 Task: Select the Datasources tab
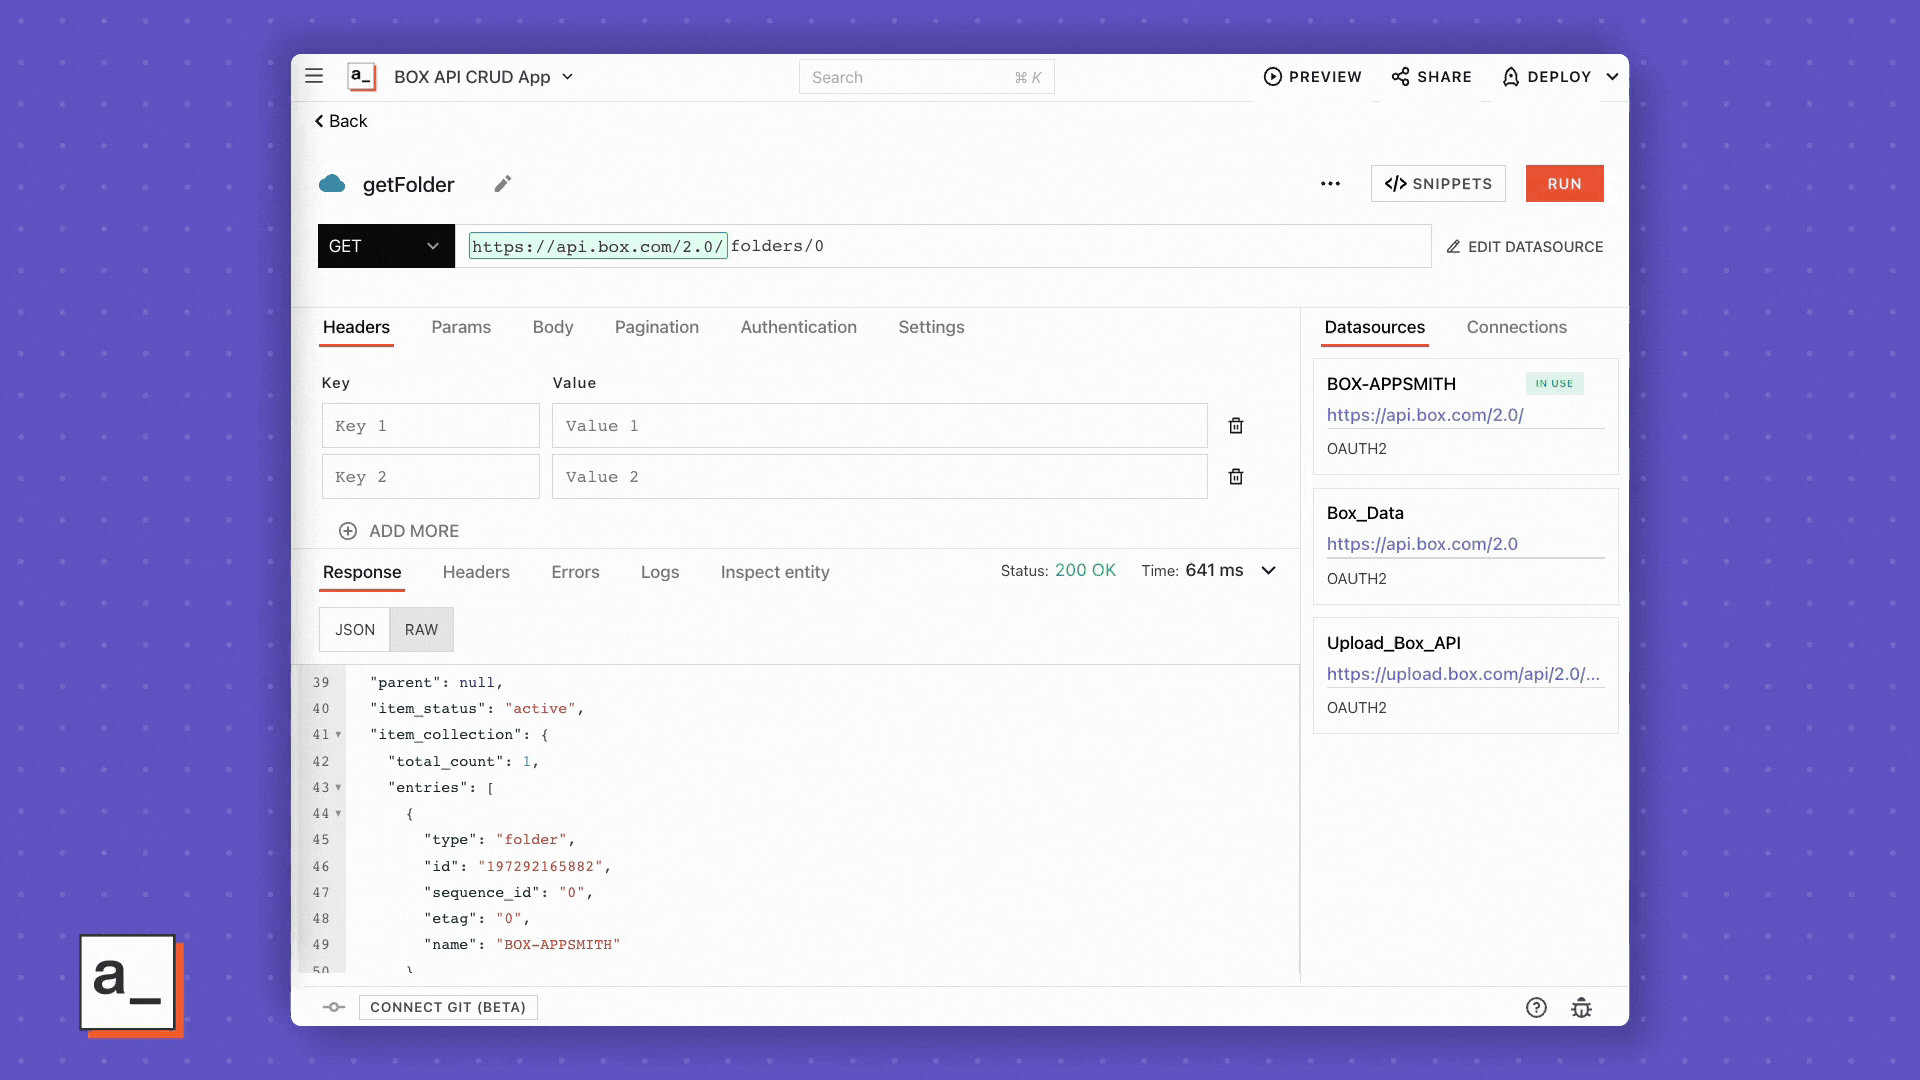tap(1375, 327)
